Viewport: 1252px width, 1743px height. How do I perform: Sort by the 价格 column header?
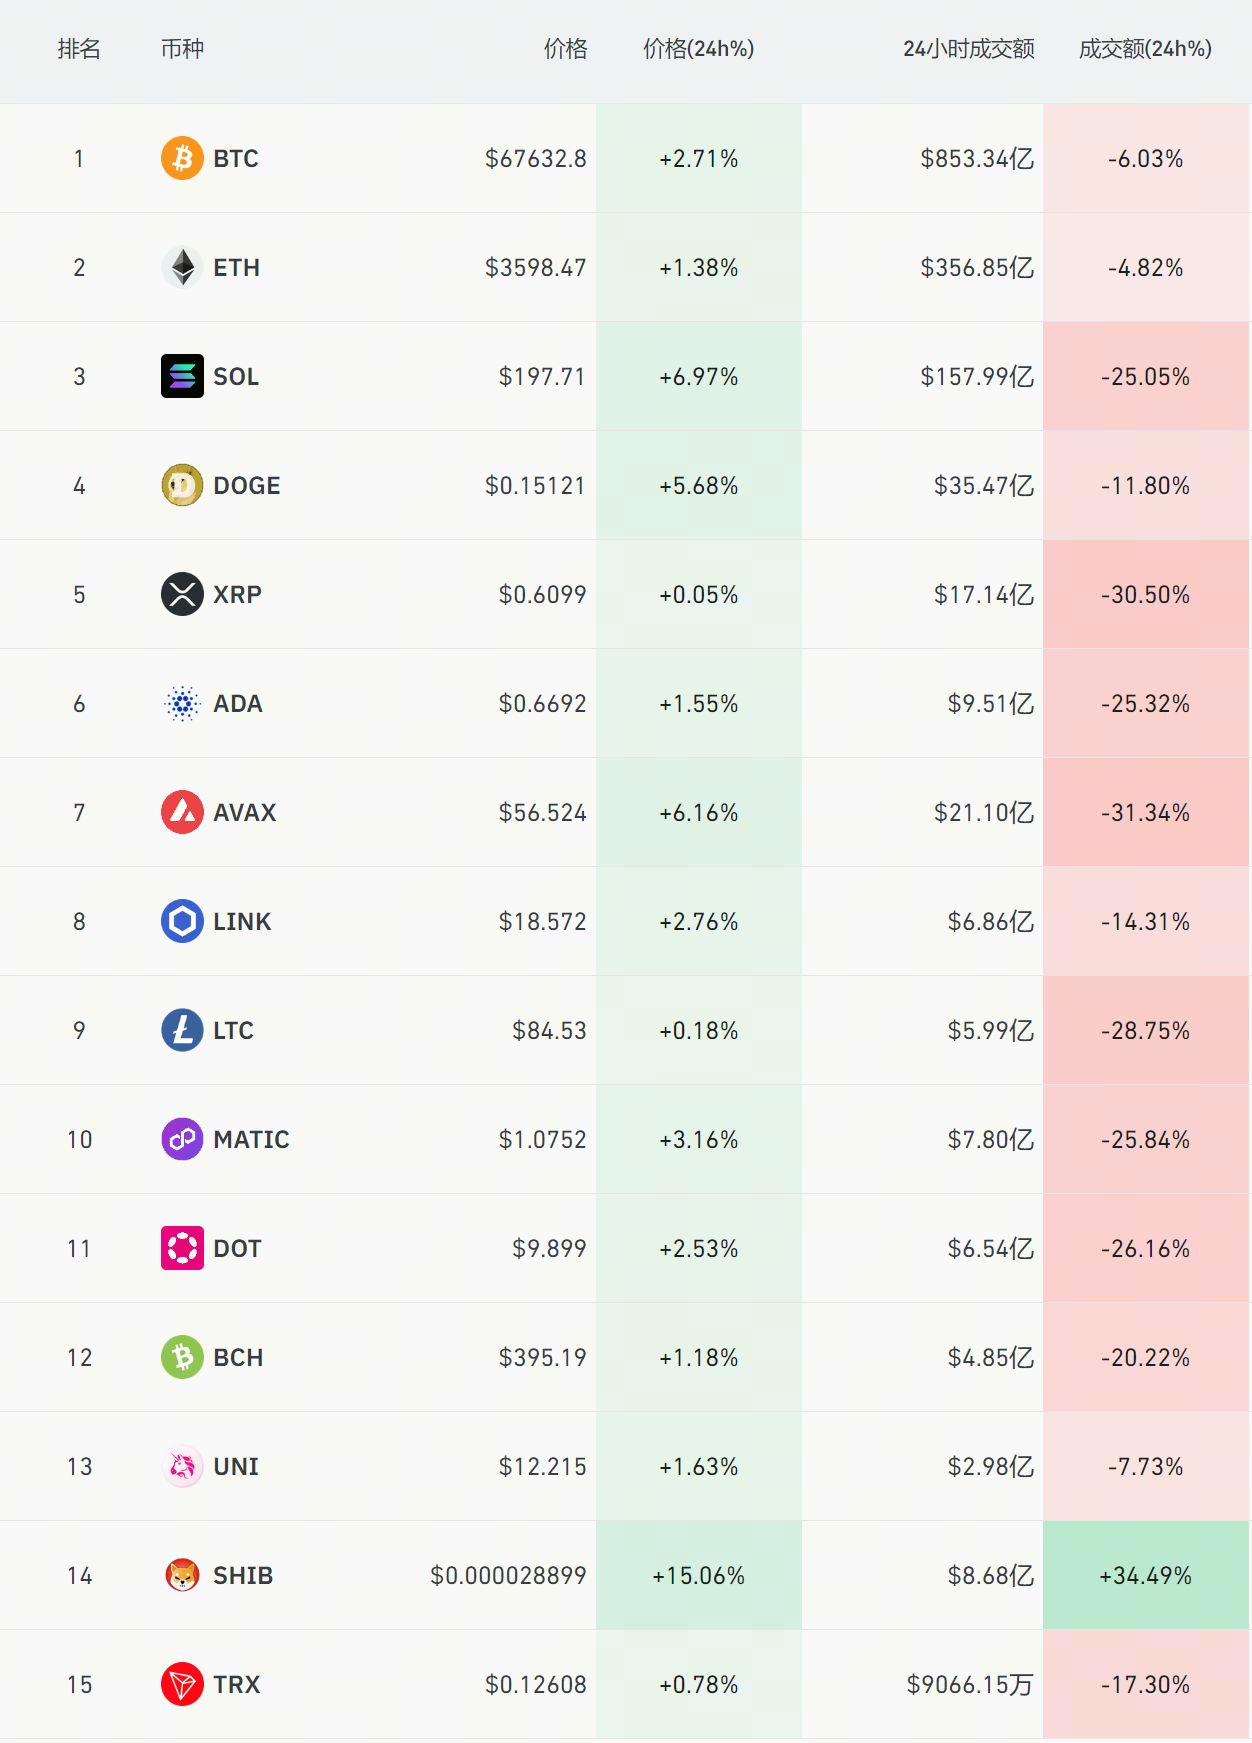point(565,49)
